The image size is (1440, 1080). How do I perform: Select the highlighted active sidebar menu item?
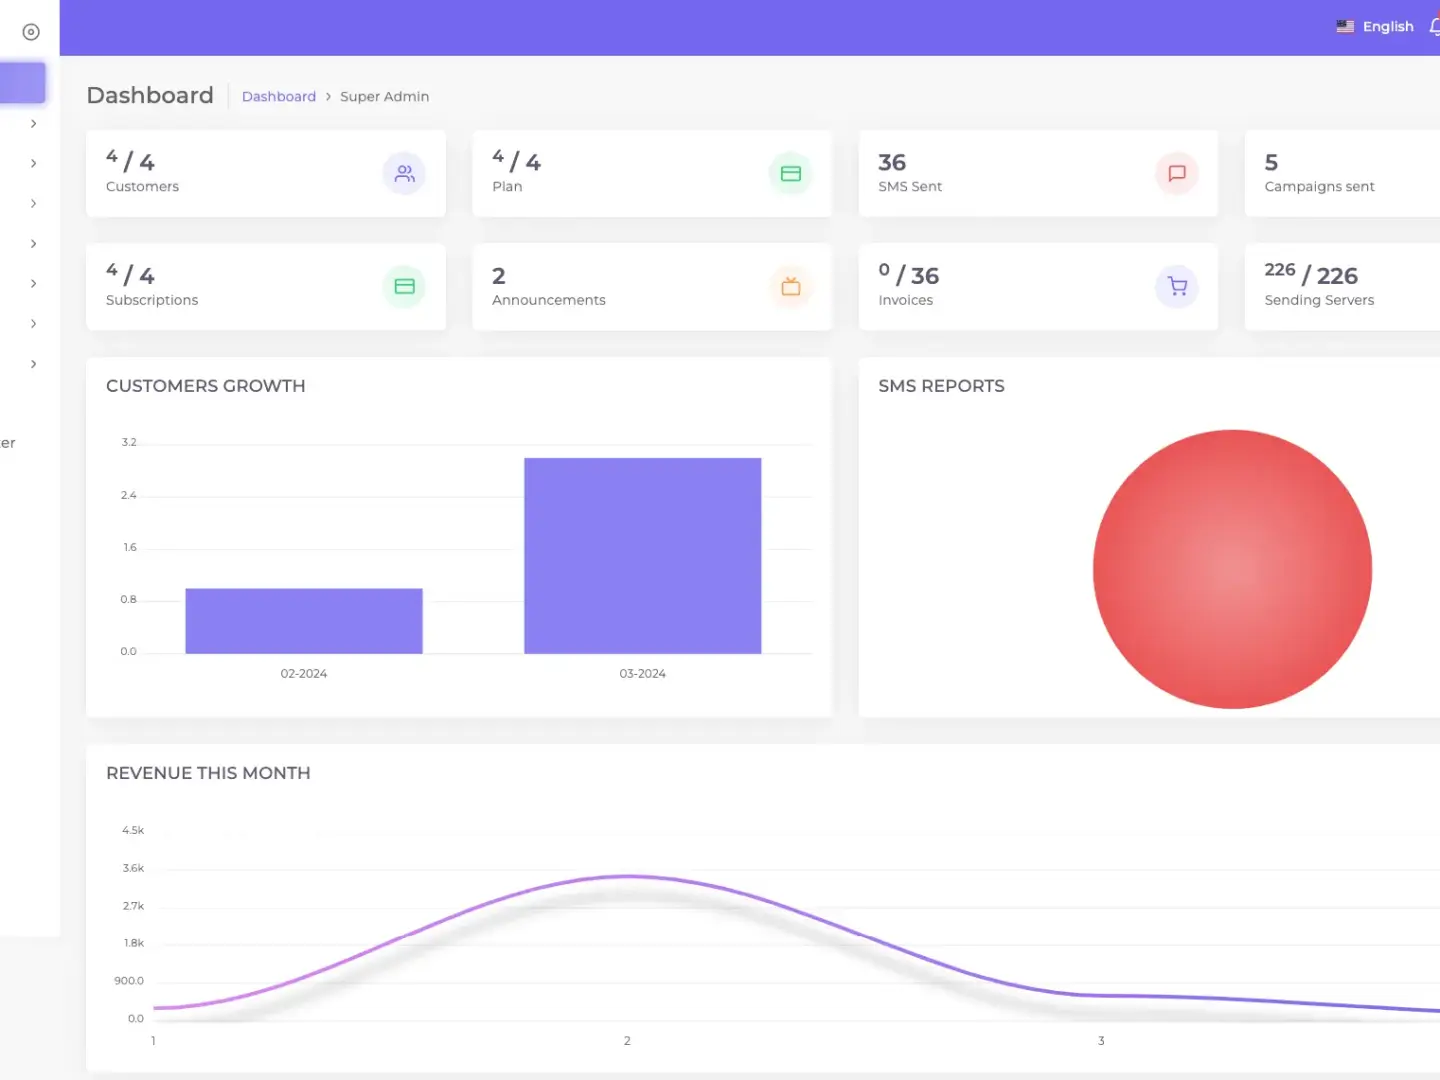click(23, 83)
